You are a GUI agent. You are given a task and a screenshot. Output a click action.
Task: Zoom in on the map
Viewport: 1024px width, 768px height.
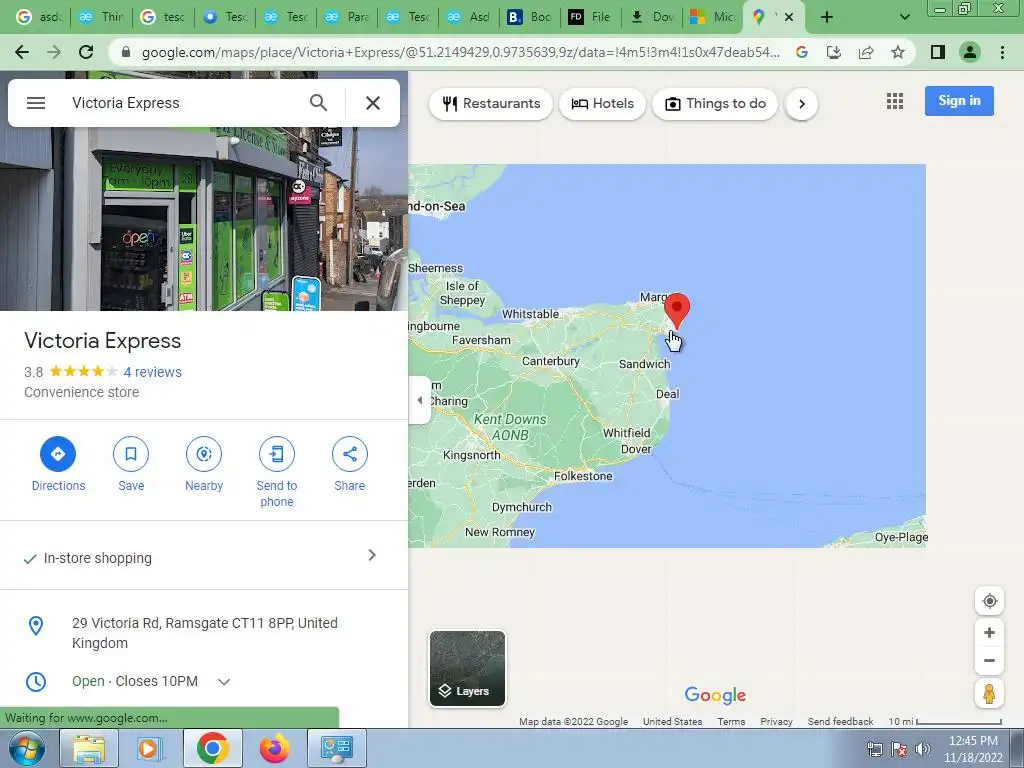click(989, 632)
